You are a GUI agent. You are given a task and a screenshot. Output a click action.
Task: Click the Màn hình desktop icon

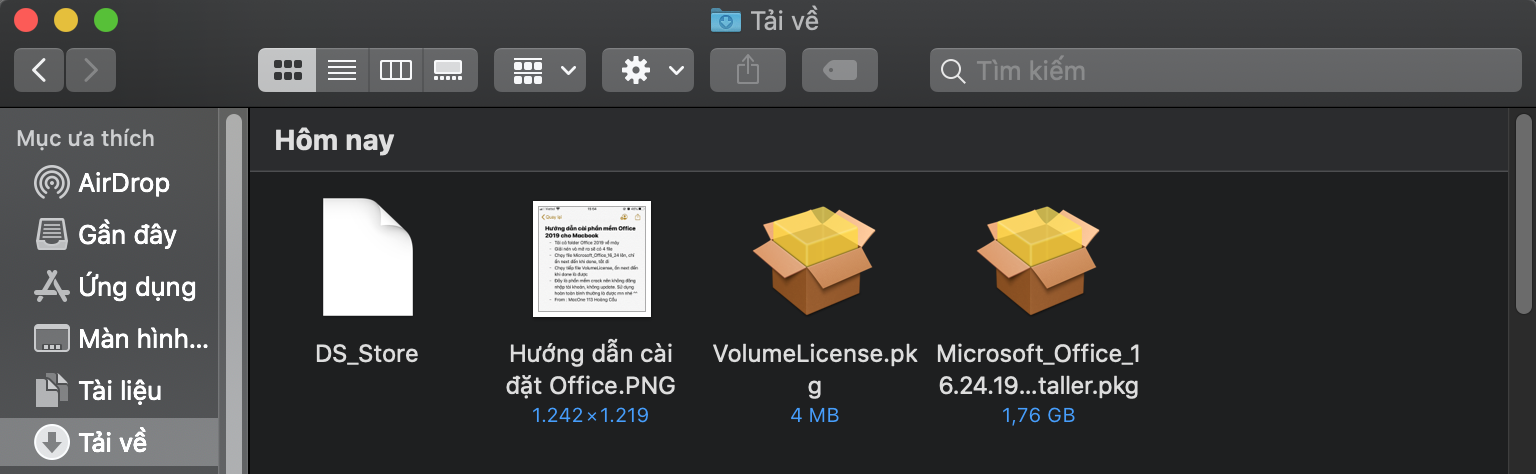point(51,339)
